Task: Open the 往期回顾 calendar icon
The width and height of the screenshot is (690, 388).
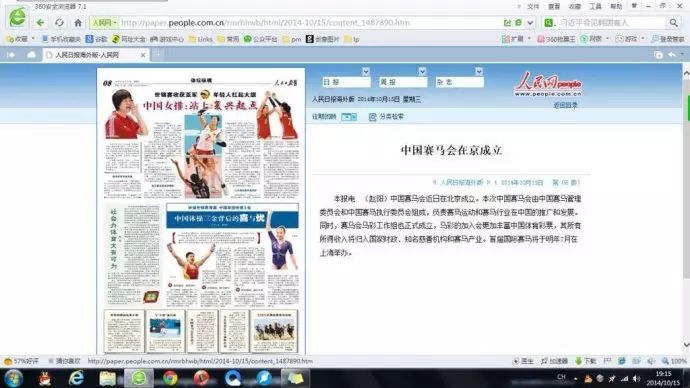Action: coord(349,117)
